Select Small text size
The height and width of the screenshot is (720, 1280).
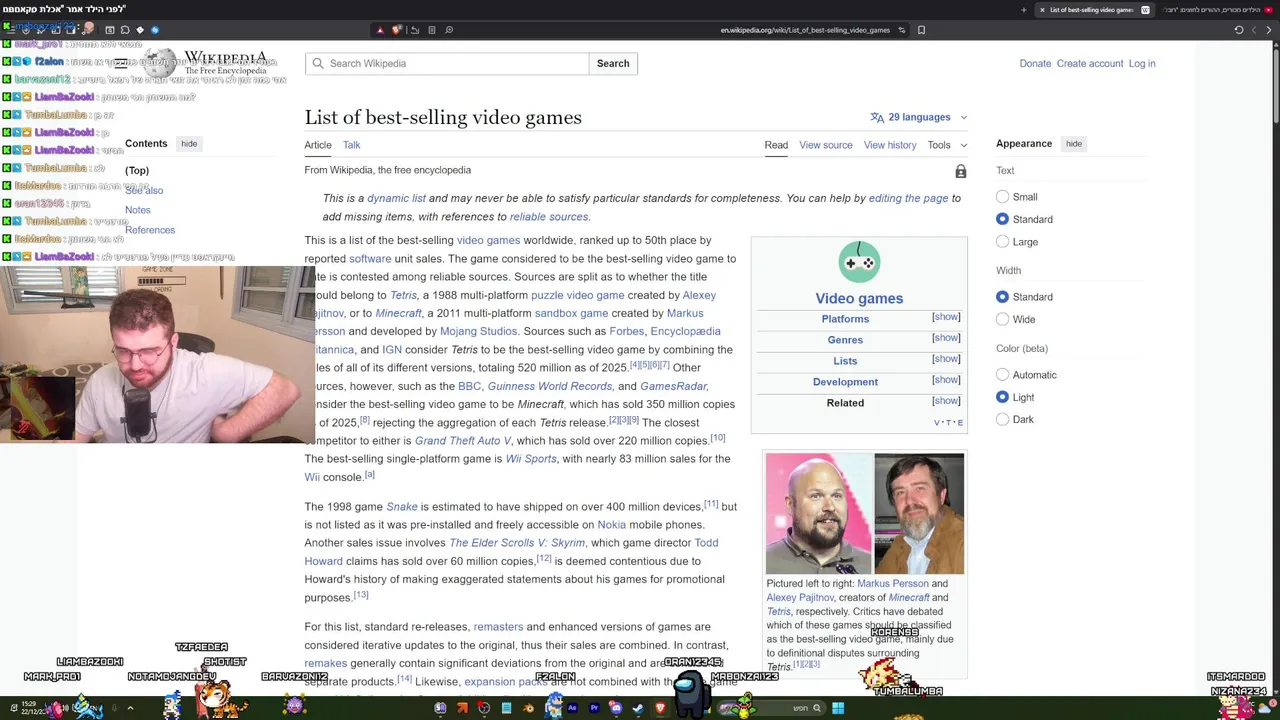point(1002,197)
